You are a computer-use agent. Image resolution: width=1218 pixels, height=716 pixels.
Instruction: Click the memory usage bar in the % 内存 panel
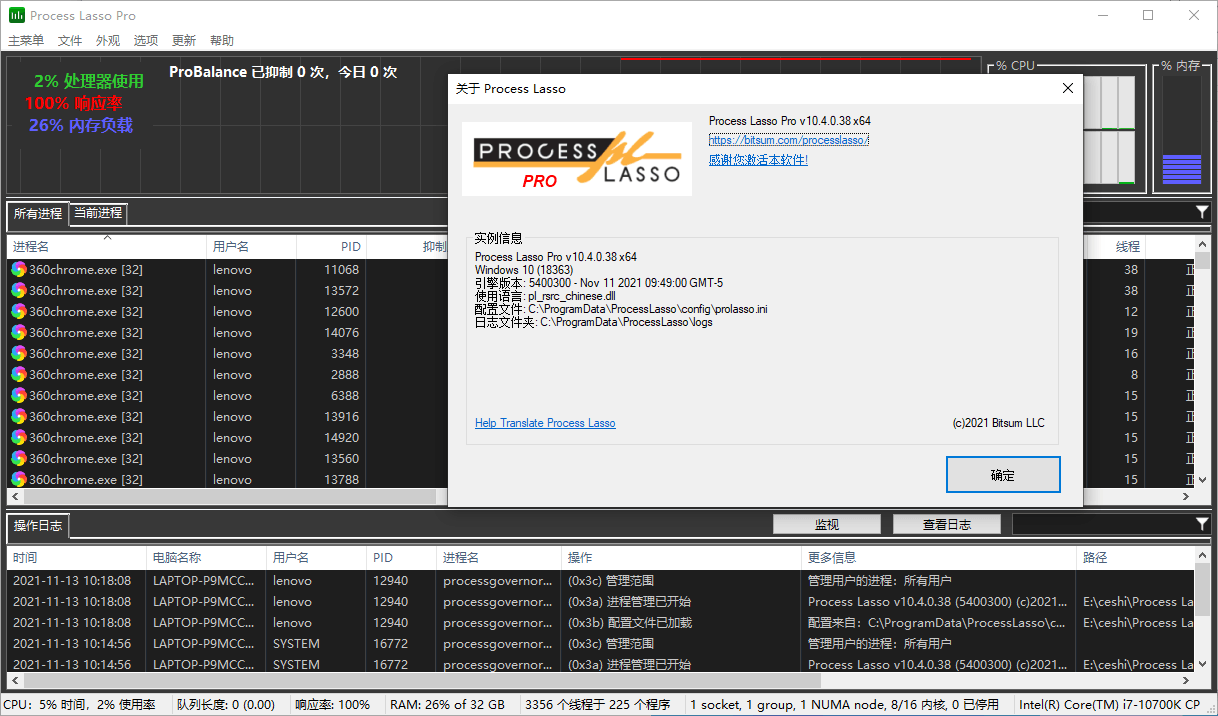coord(1181,170)
